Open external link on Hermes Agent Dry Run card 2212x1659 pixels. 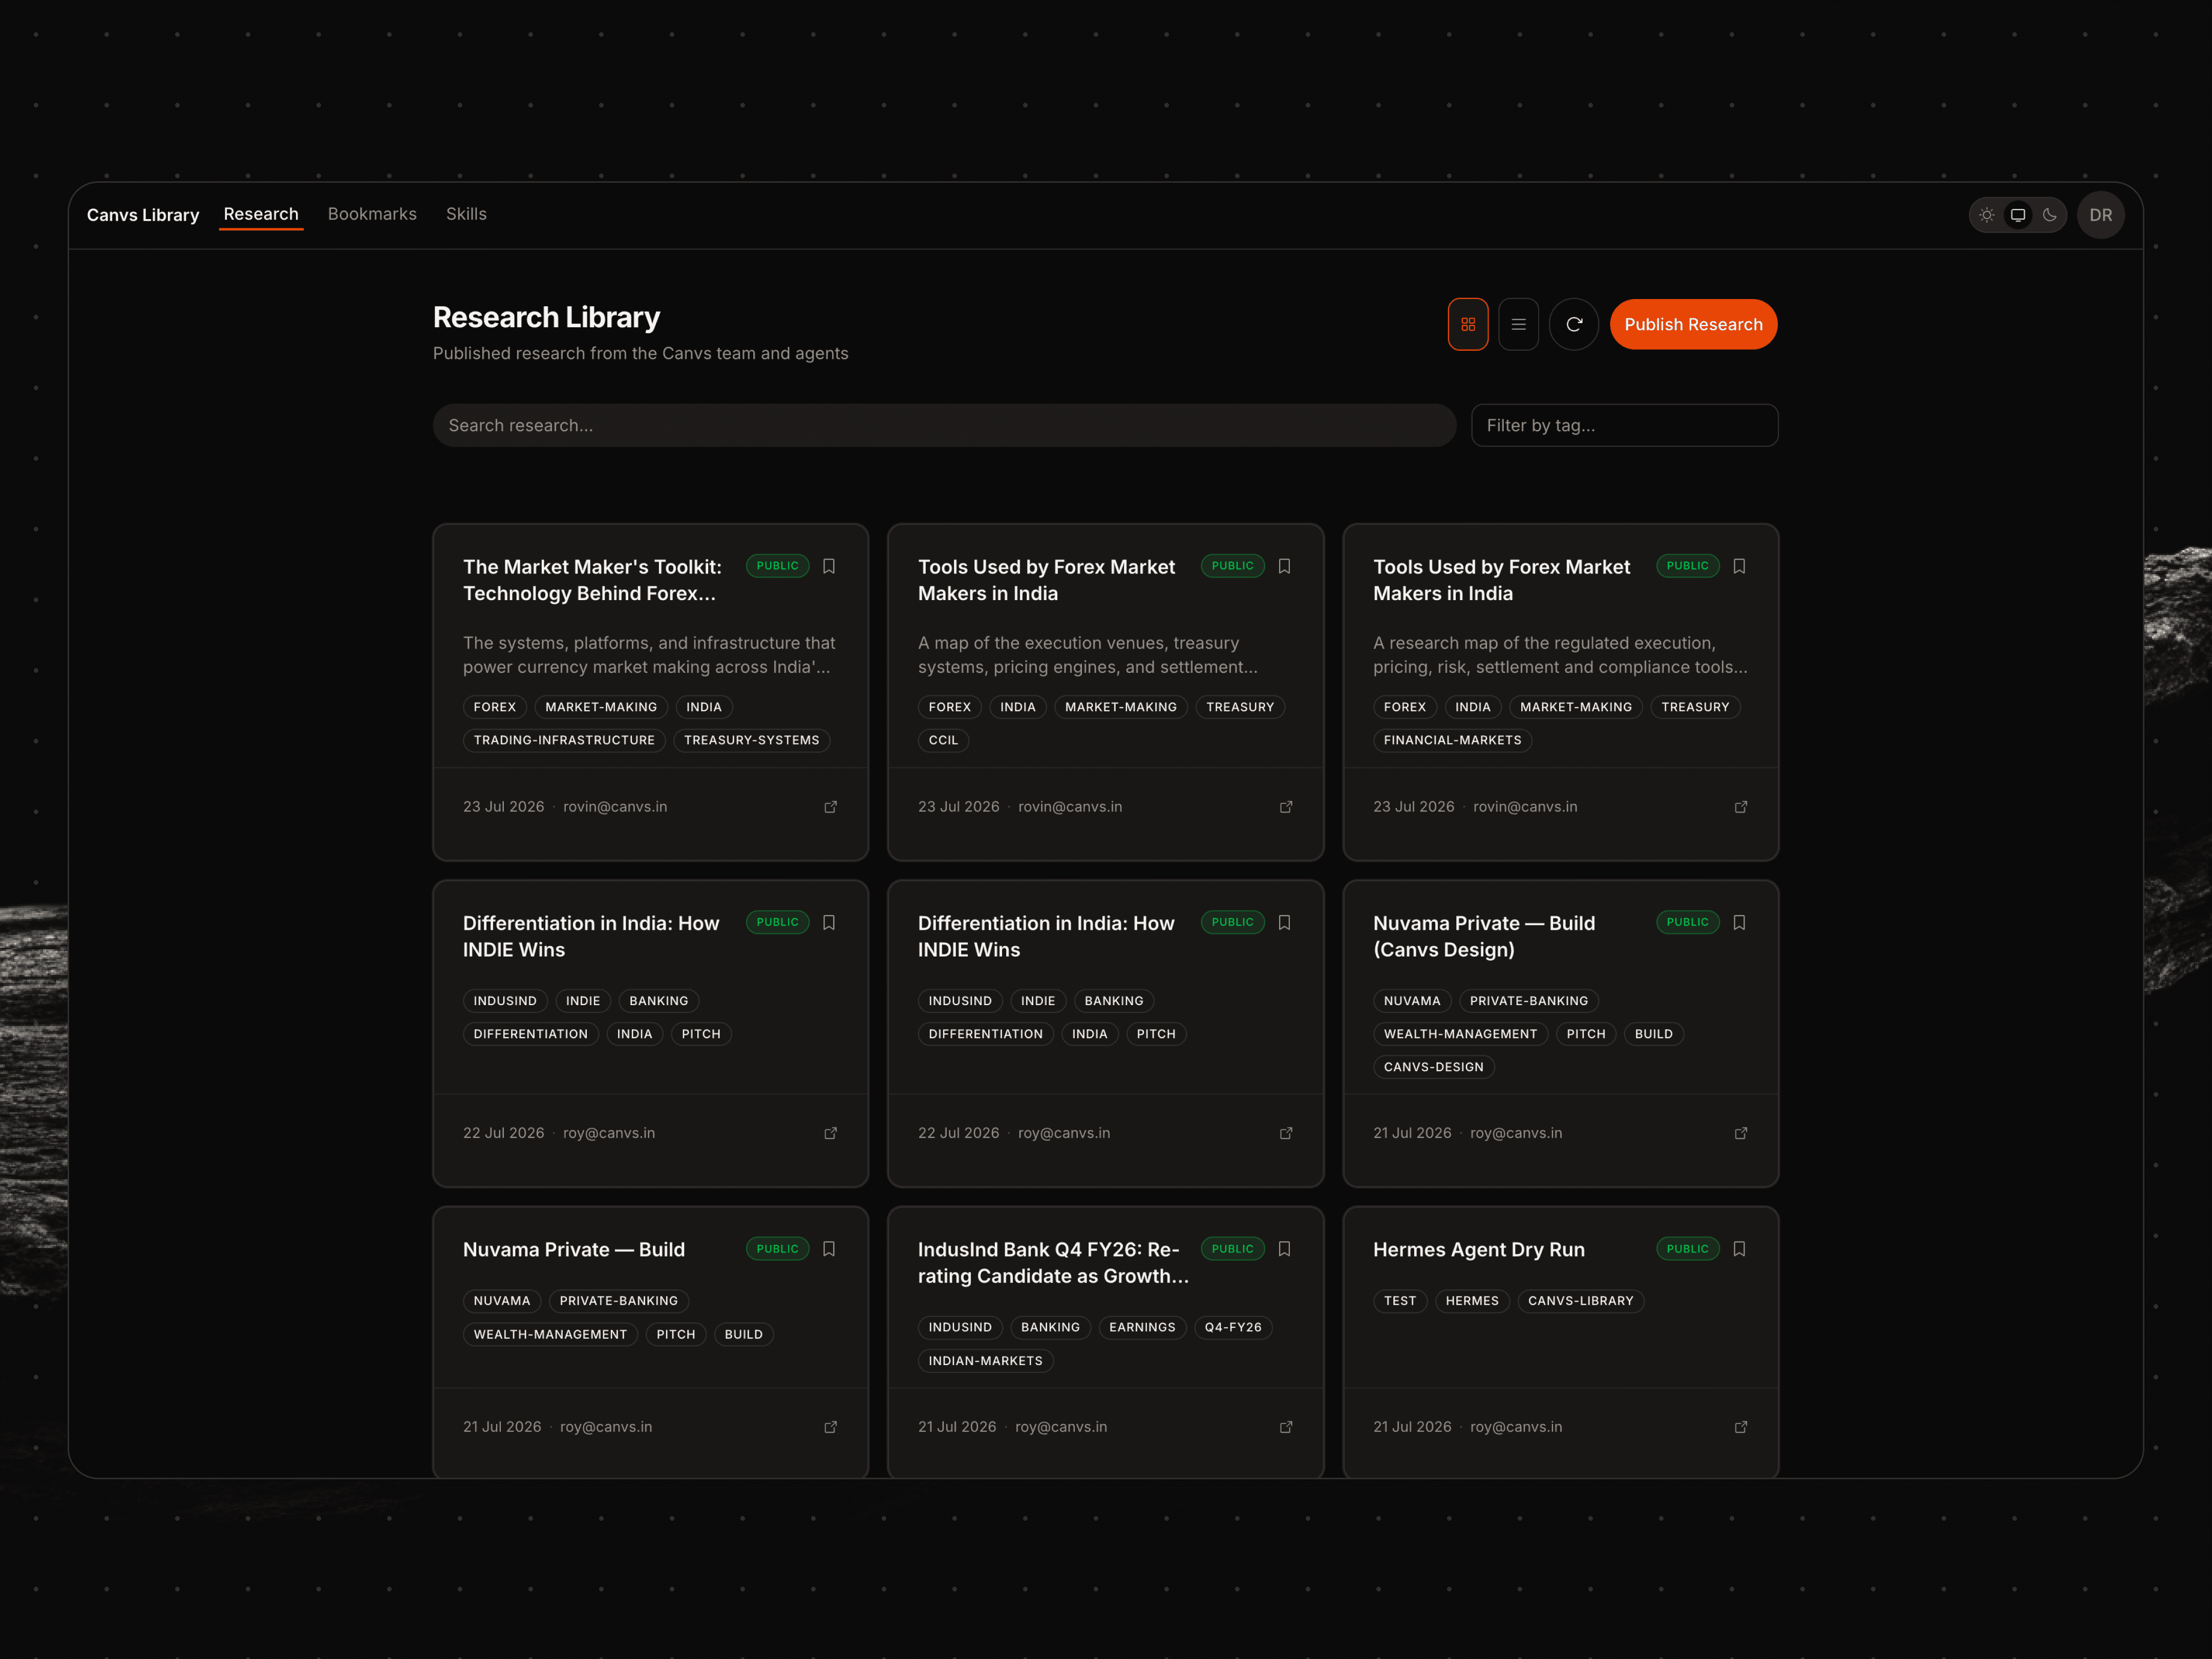click(1741, 1427)
